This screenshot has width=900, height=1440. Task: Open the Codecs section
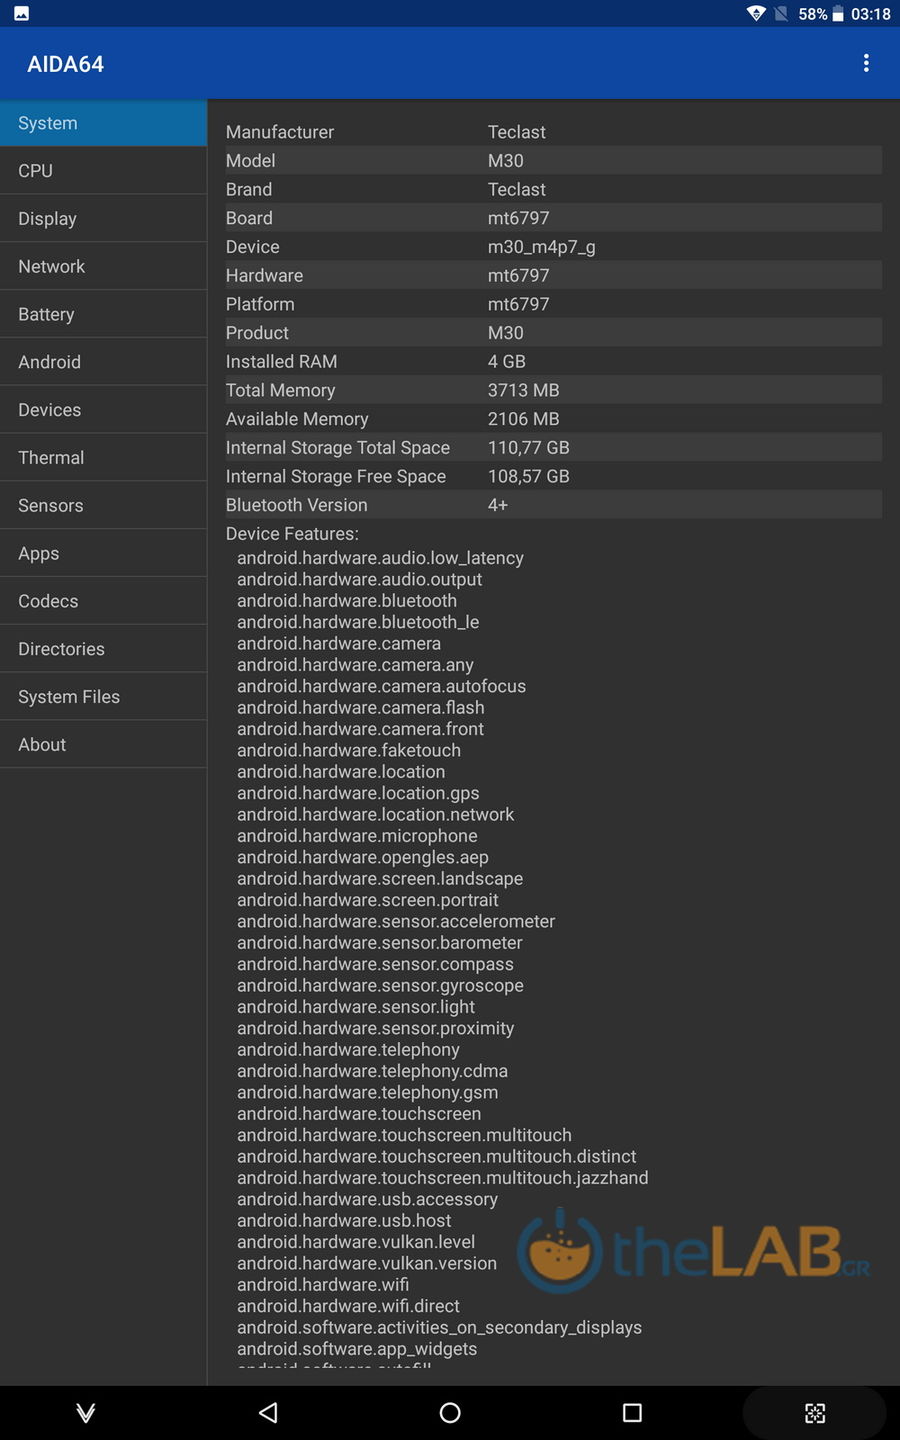103,601
